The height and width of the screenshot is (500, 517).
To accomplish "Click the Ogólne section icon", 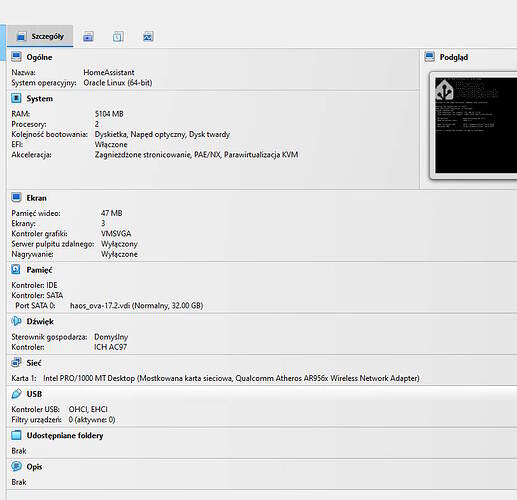I will click(16, 57).
